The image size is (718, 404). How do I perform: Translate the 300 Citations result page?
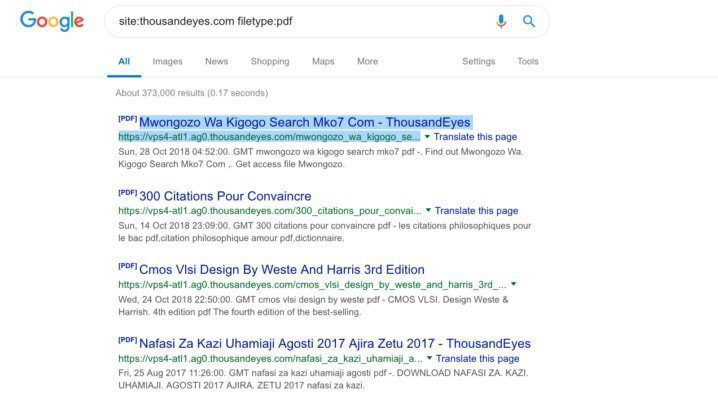click(x=477, y=211)
